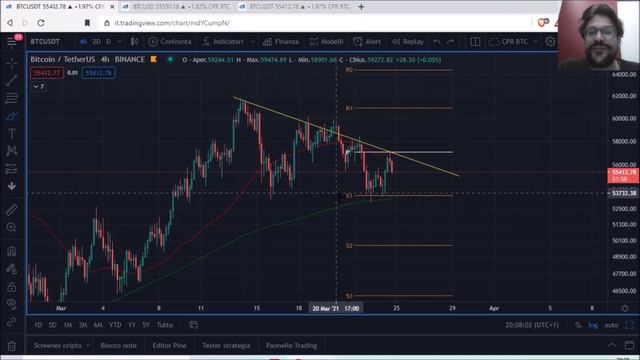Image resolution: width=640 pixels, height=360 pixels.
Task: Set the 1M date range
Action: point(68,325)
